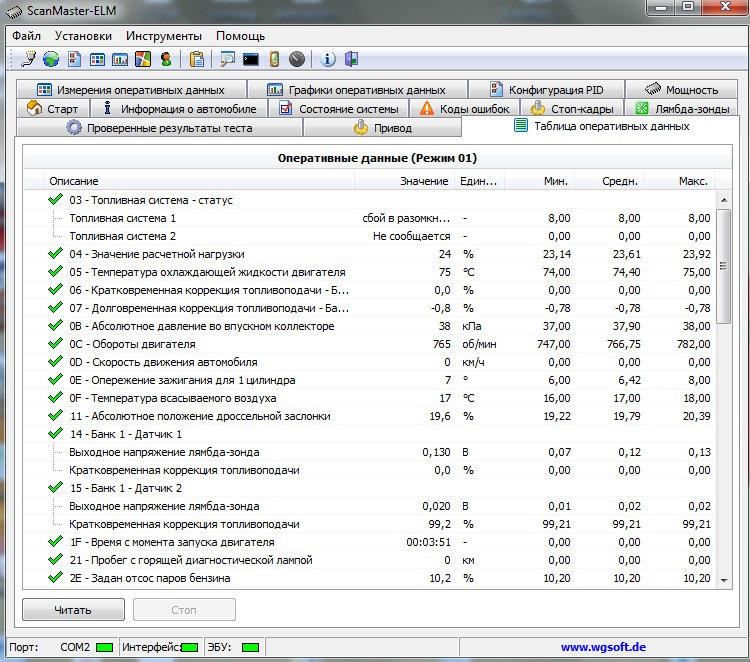Click the Читать button
This screenshot has height=662, width=750.
(x=73, y=609)
